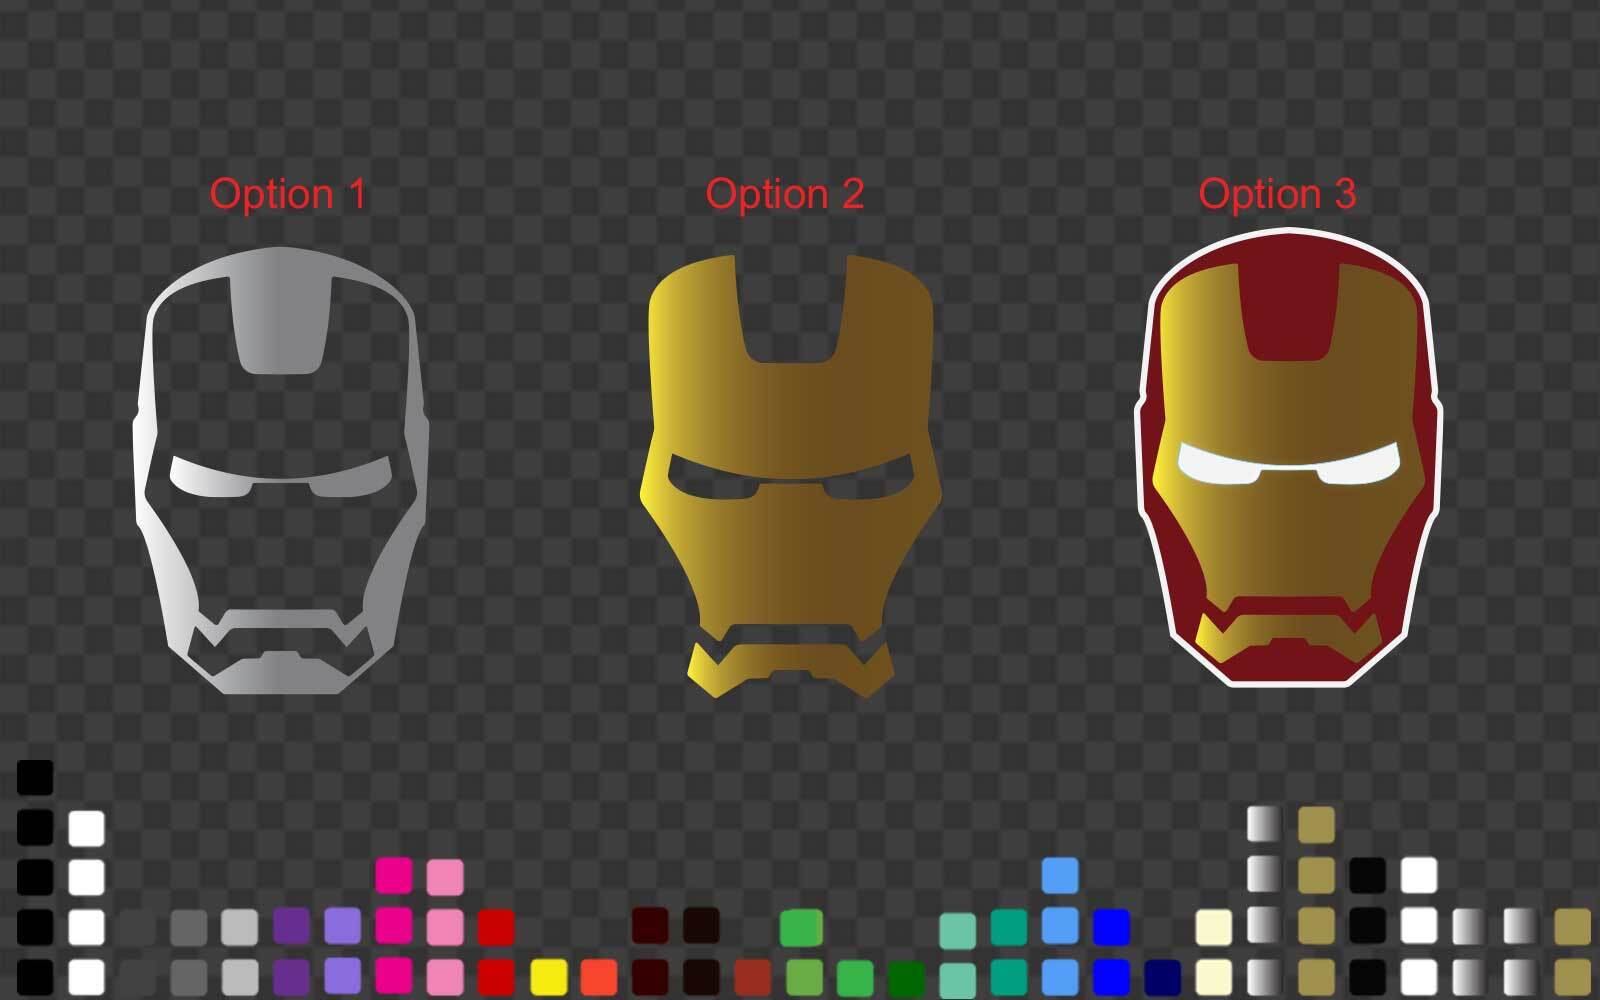The image size is (1600, 1000).
Task: Choose the brick-brown swatch left of the greens
Action: pyautogui.click(x=752, y=977)
